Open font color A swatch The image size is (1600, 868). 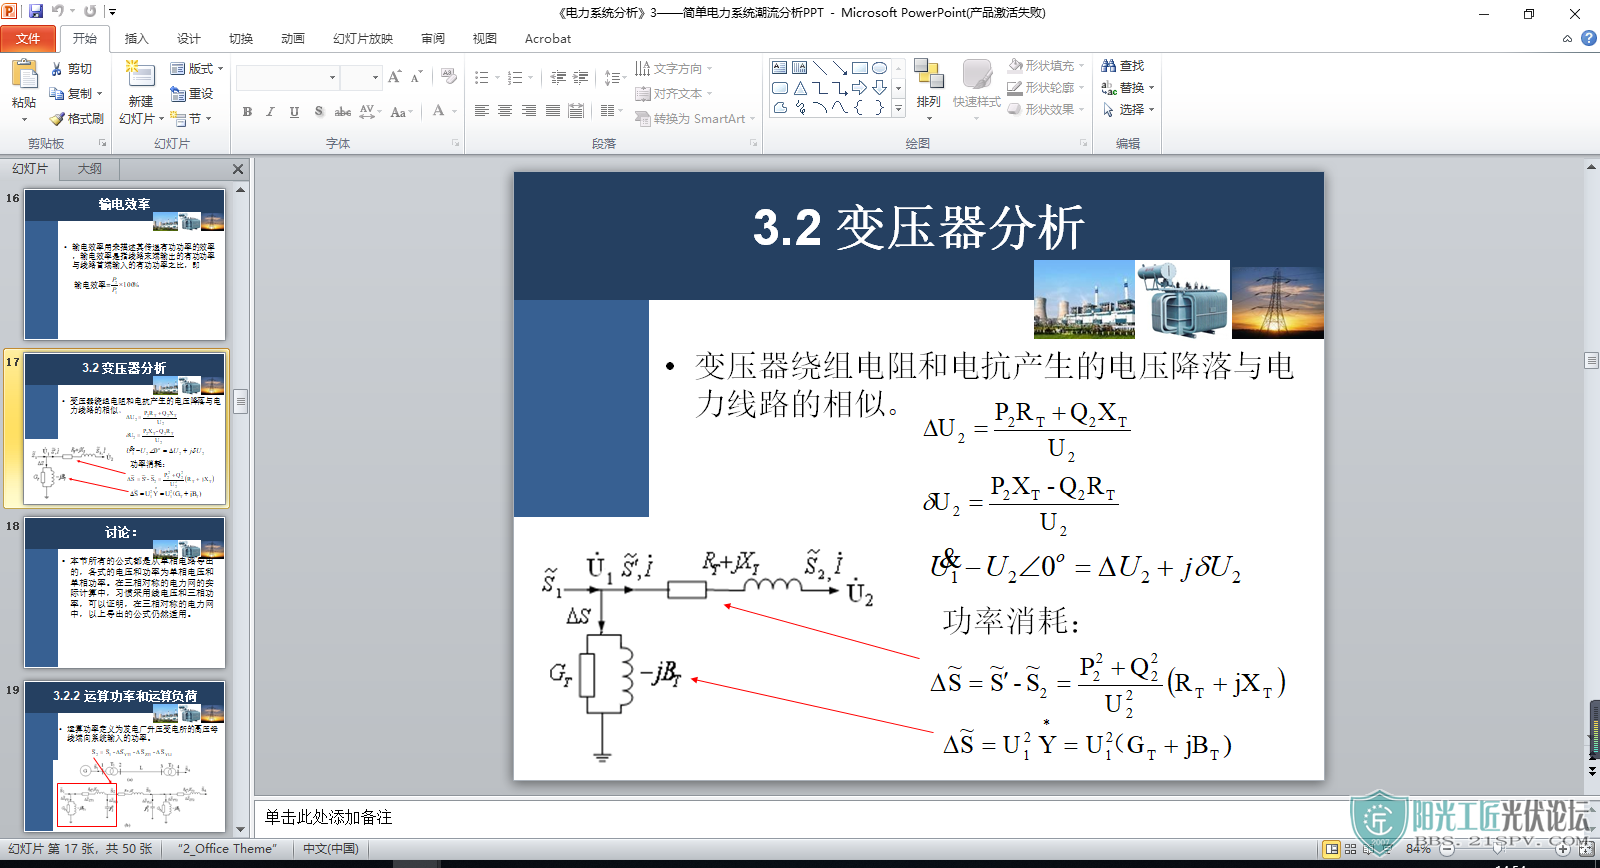click(438, 112)
